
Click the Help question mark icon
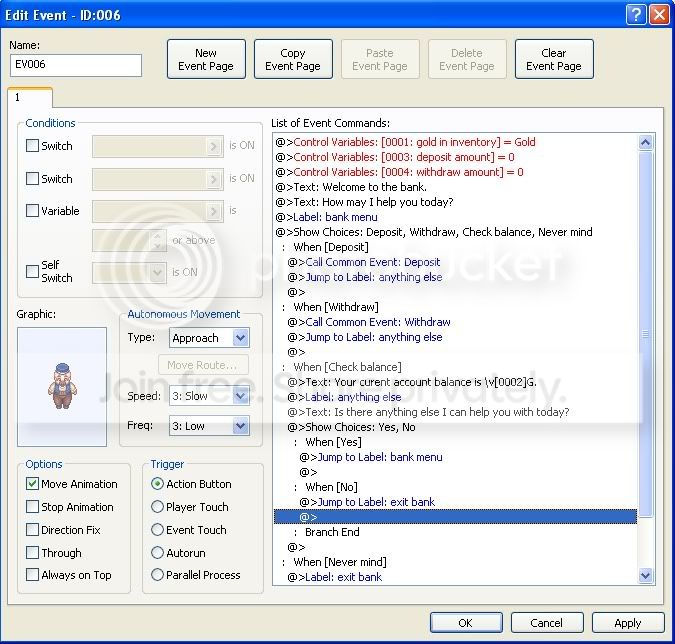pos(636,14)
